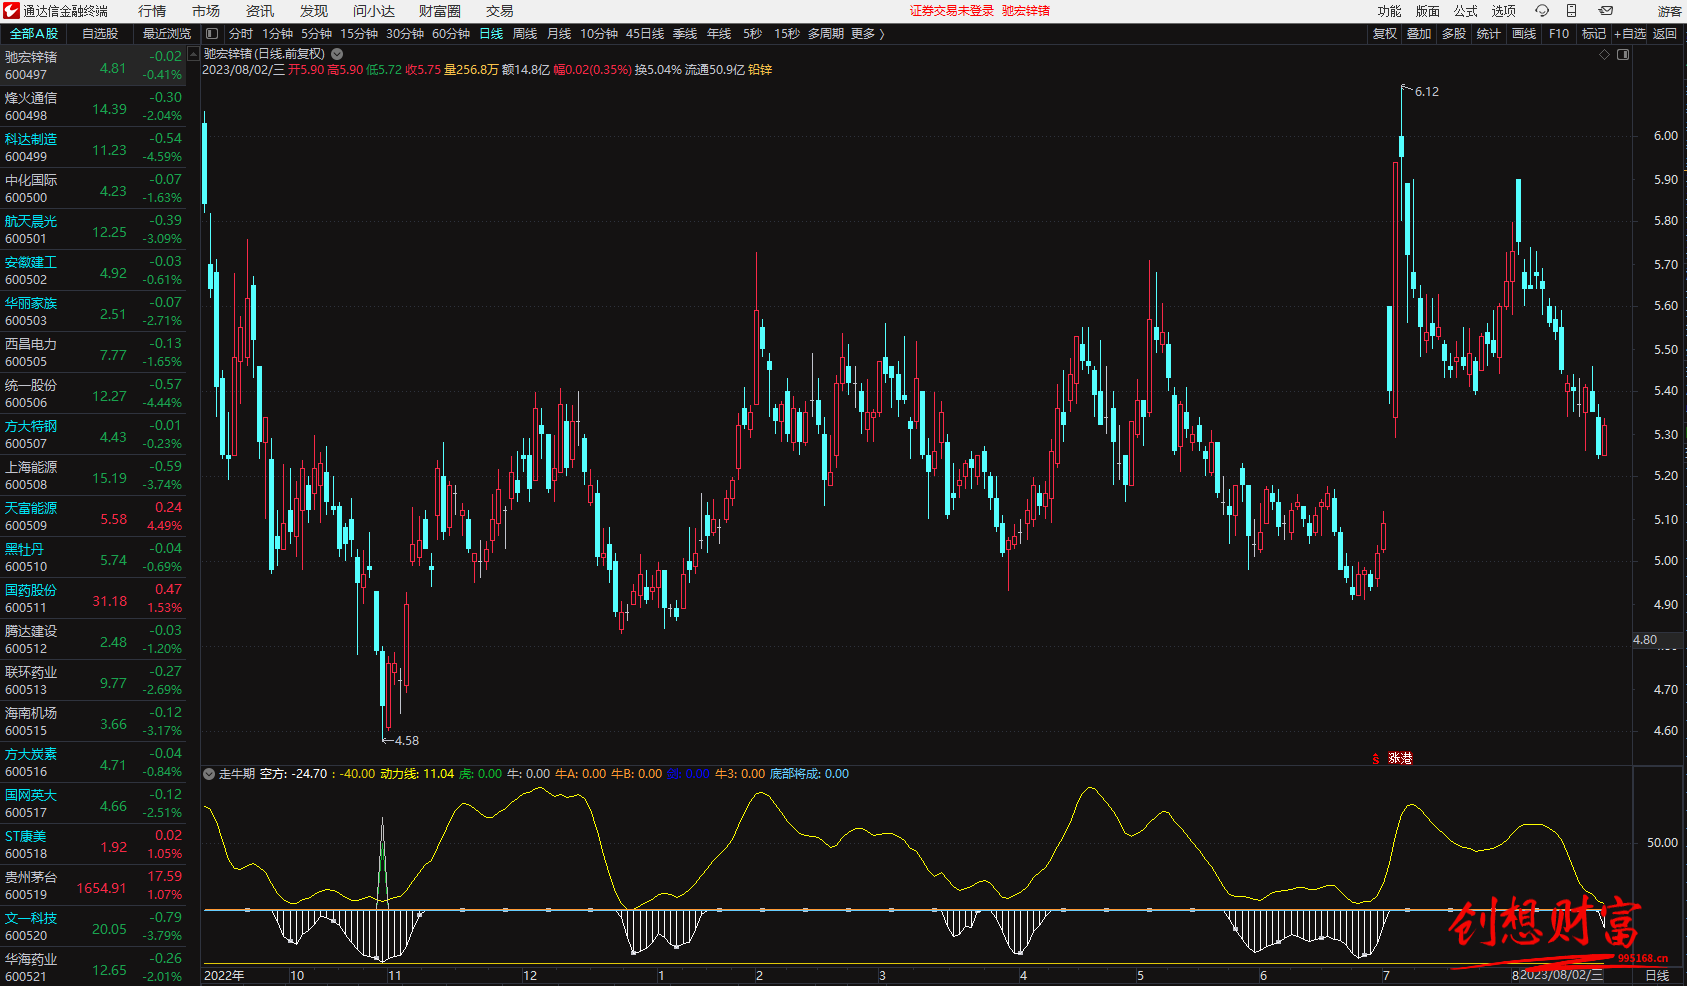The width and height of the screenshot is (1687, 986).
Task: Toggle the sidebar panel icon left of 分时
Action: [x=212, y=34]
